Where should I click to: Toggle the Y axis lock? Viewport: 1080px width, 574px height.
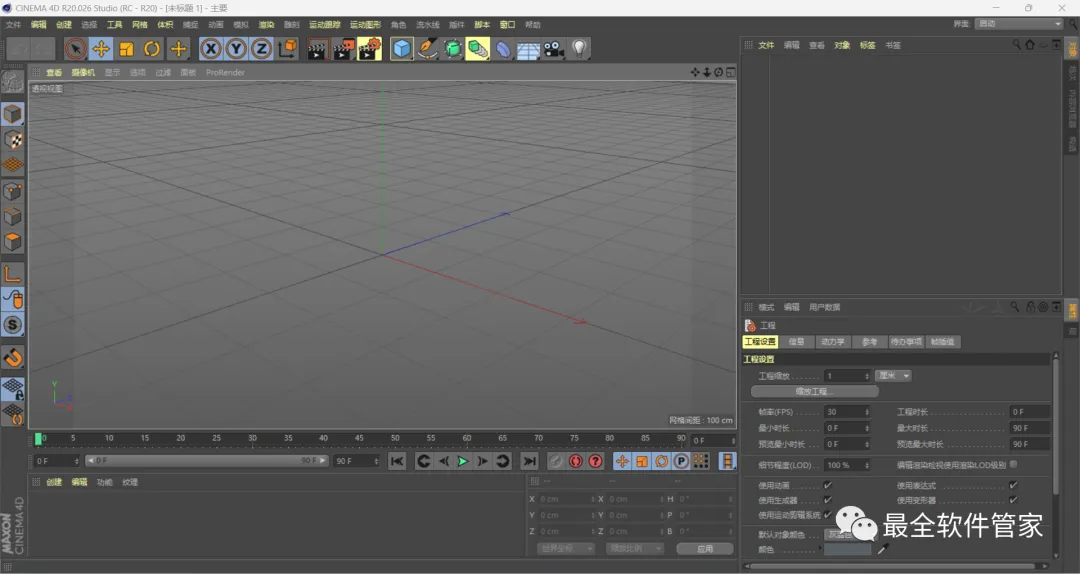click(x=236, y=49)
